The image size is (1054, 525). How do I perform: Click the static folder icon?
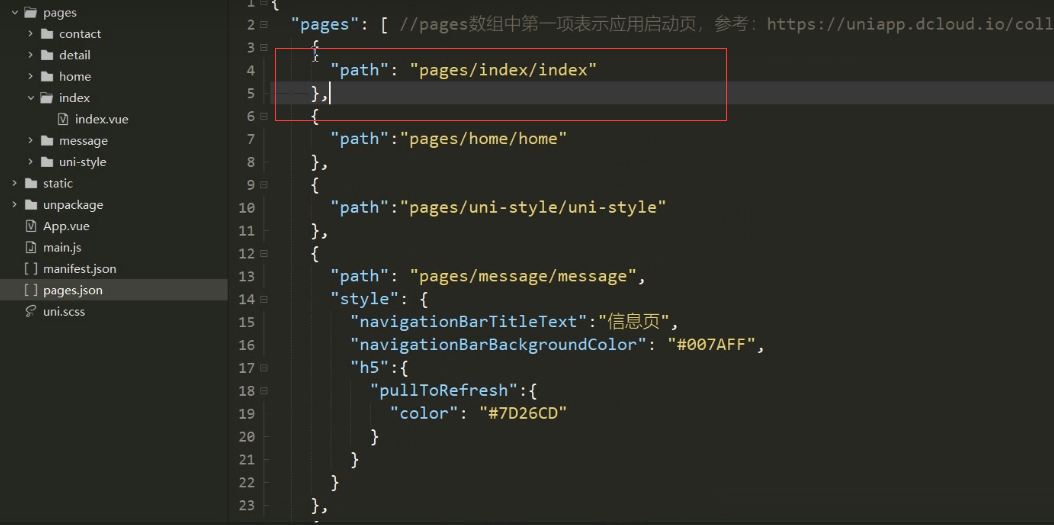coord(30,184)
